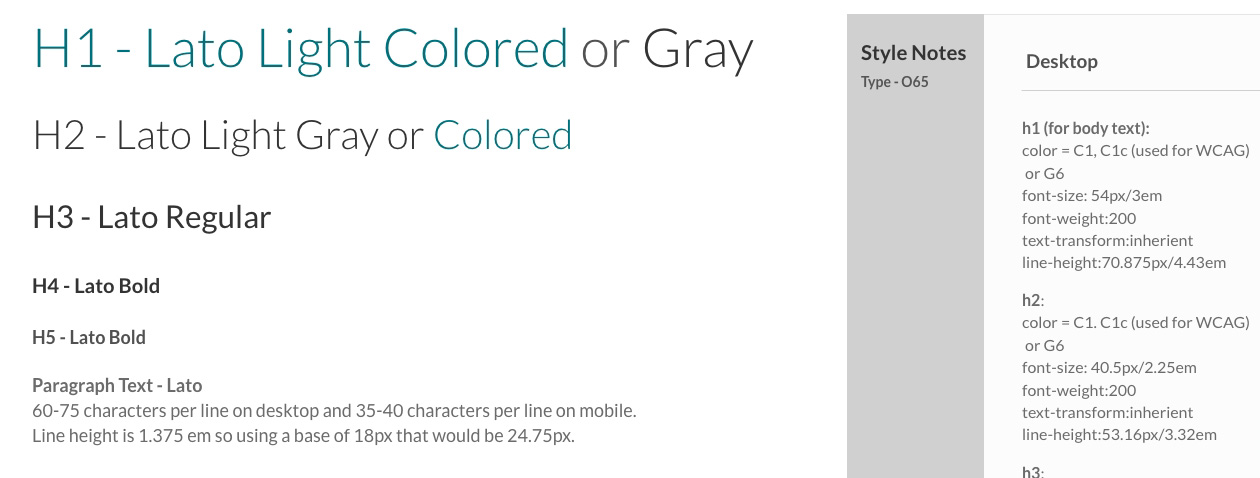Click the "Style Notes" sidebar heading
This screenshot has height=478, width=1260.
coord(913,53)
